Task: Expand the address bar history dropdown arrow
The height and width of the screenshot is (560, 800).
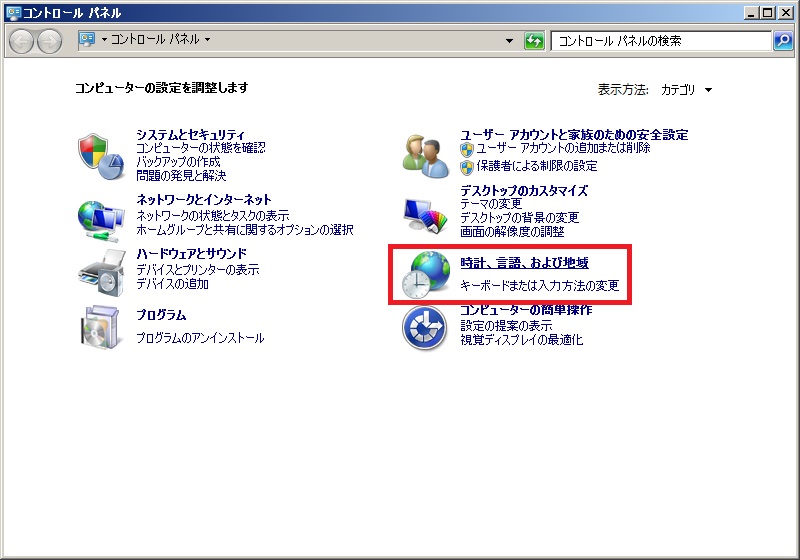Action: pos(511,41)
